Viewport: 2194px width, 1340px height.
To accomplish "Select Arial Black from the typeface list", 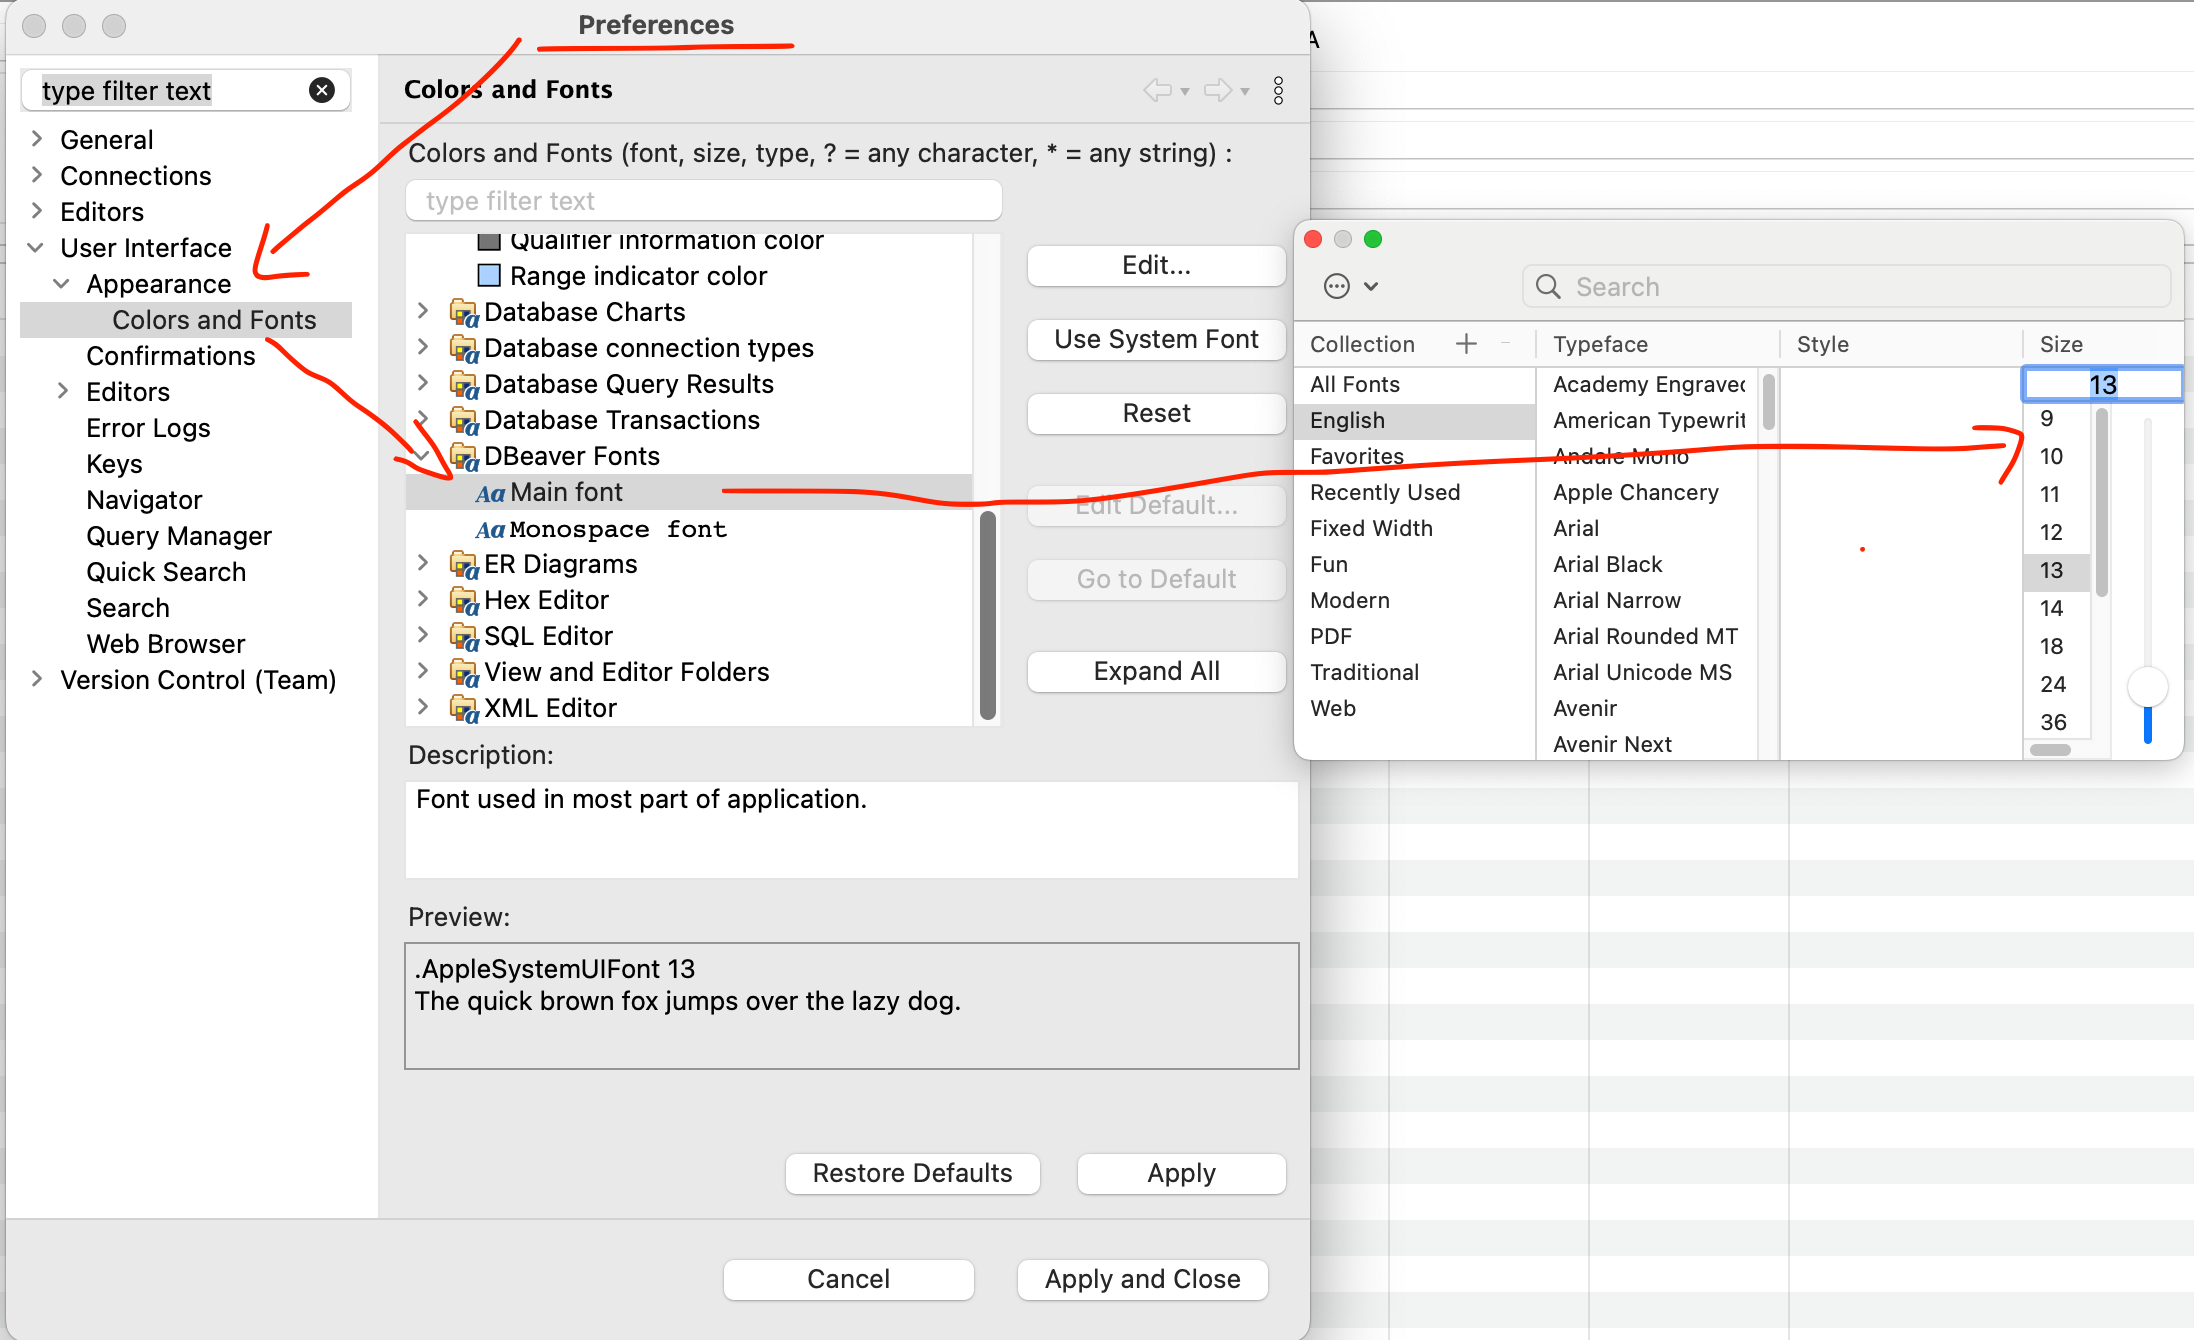I will click(1606, 564).
